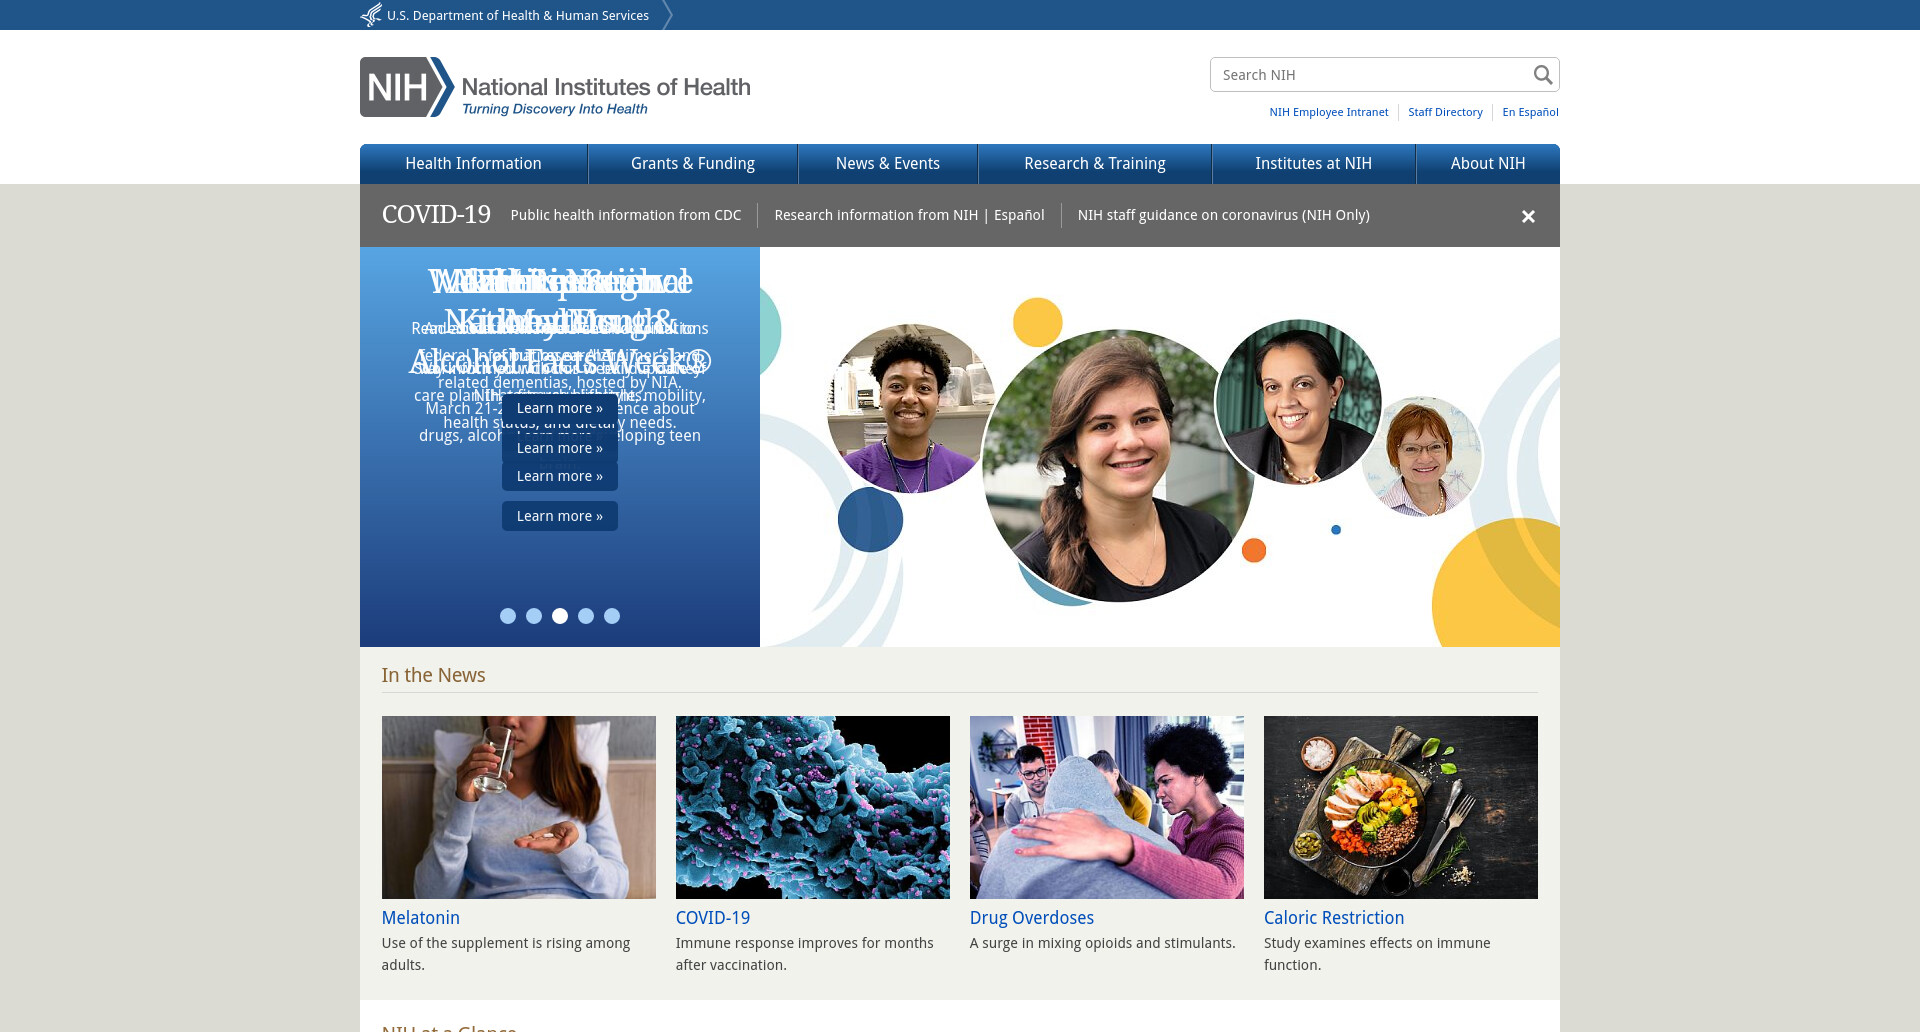Open the COVID-19 virus image thumbnail
The image size is (1920, 1032).
click(813, 807)
